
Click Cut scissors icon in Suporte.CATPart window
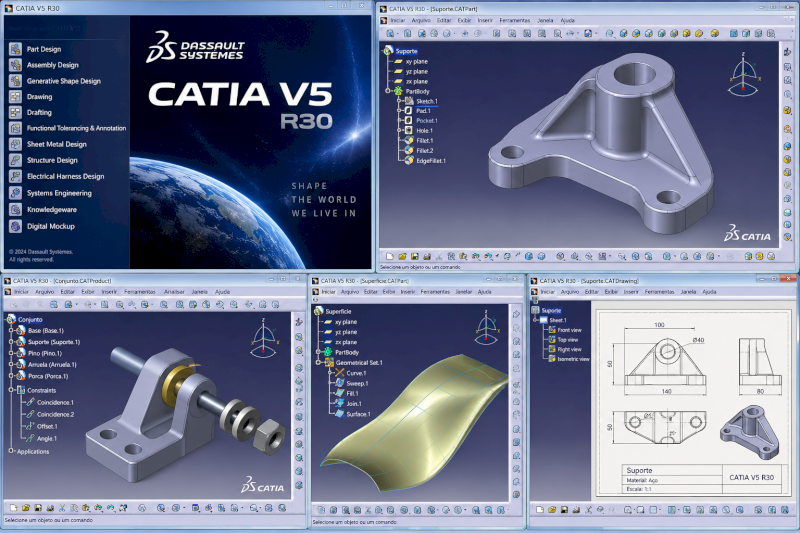439,256
